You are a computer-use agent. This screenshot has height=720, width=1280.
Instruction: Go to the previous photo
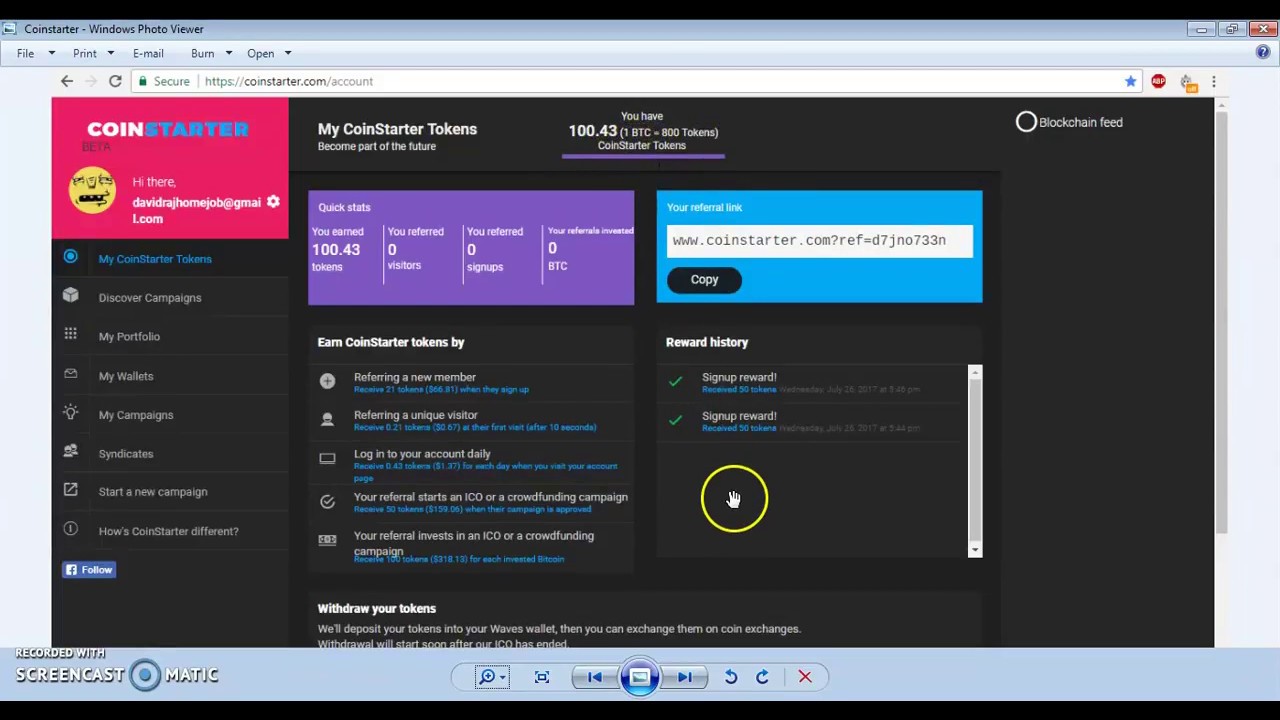click(595, 677)
